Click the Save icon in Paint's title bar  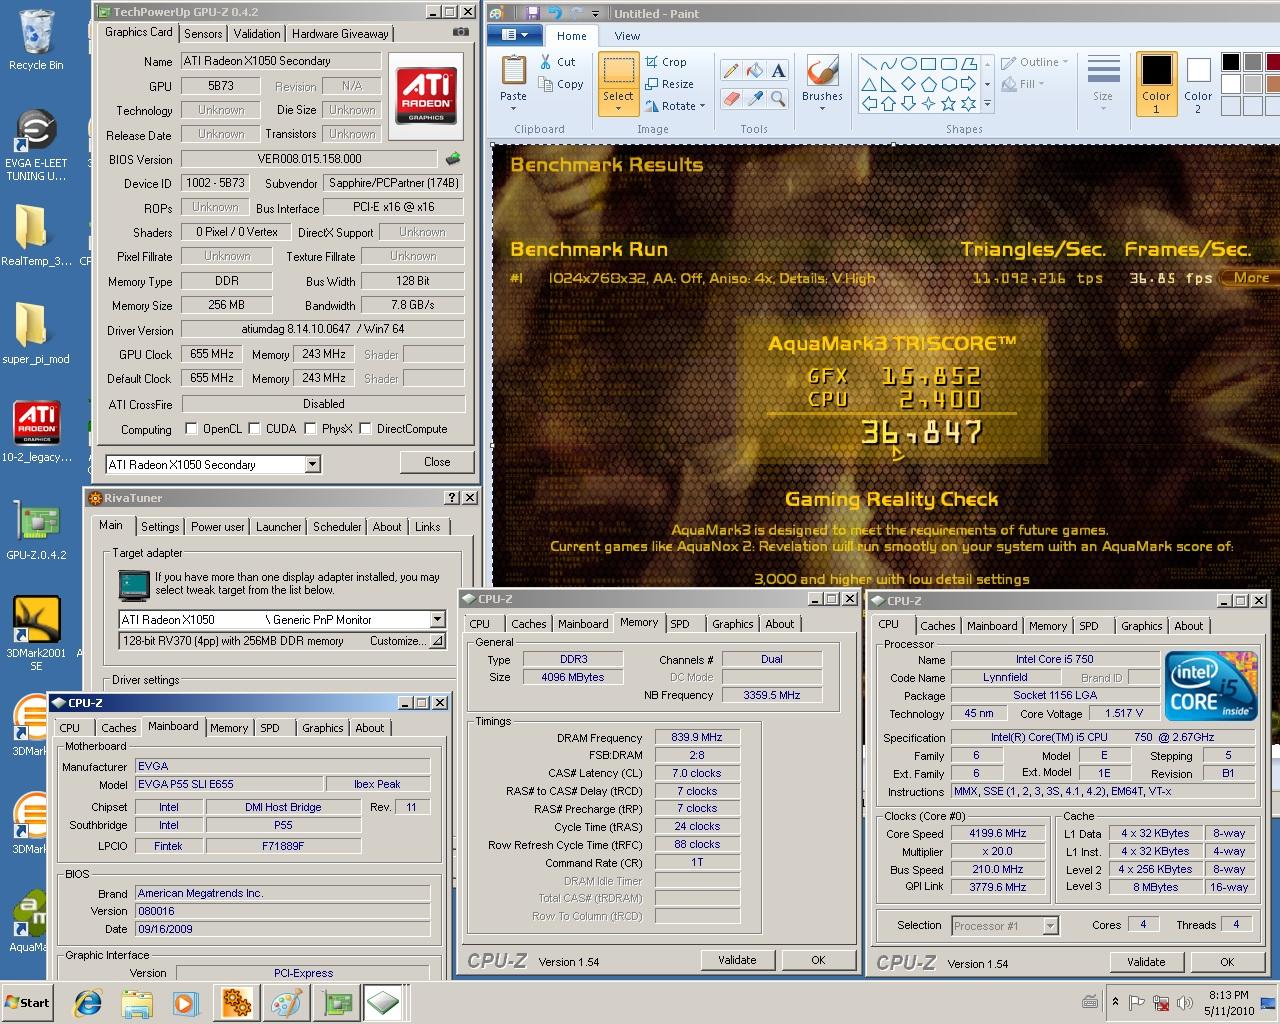coord(532,13)
